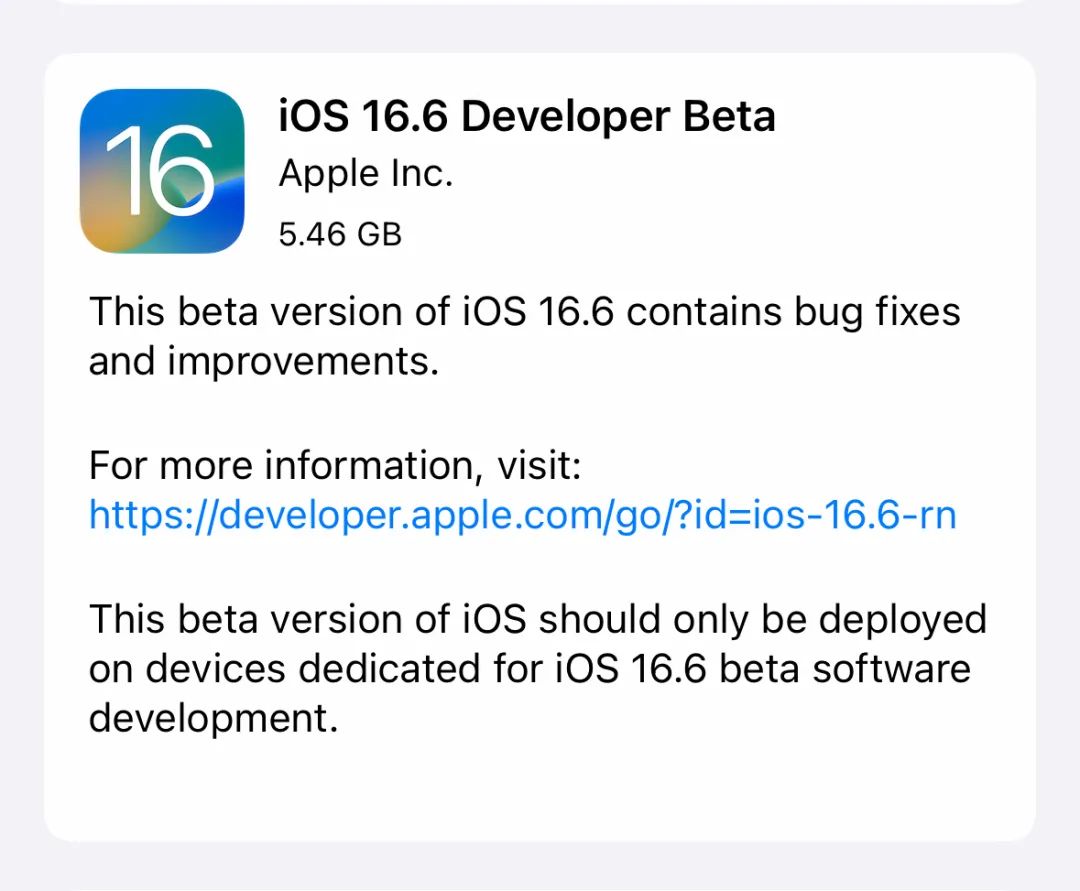Image resolution: width=1080 pixels, height=891 pixels.
Task: Select the deployment warning text
Action: tap(538, 668)
